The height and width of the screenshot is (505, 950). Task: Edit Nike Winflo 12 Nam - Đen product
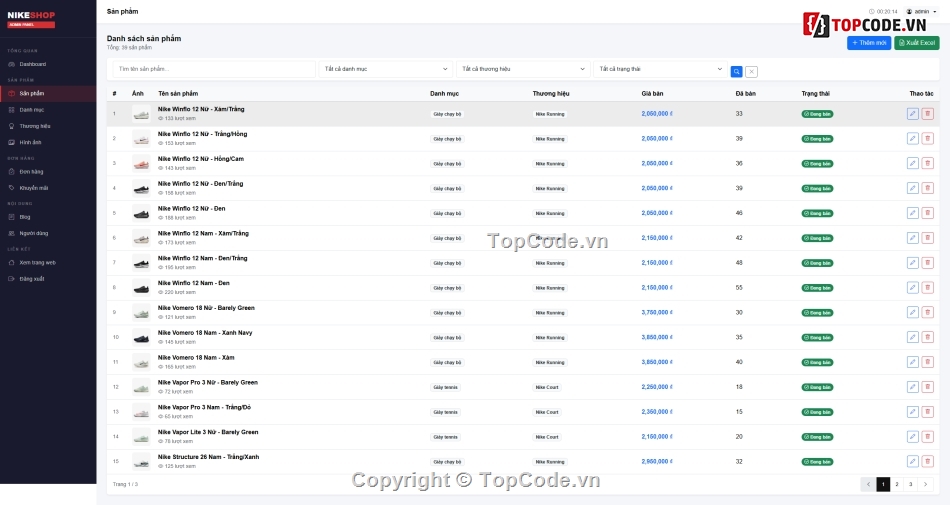point(912,288)
